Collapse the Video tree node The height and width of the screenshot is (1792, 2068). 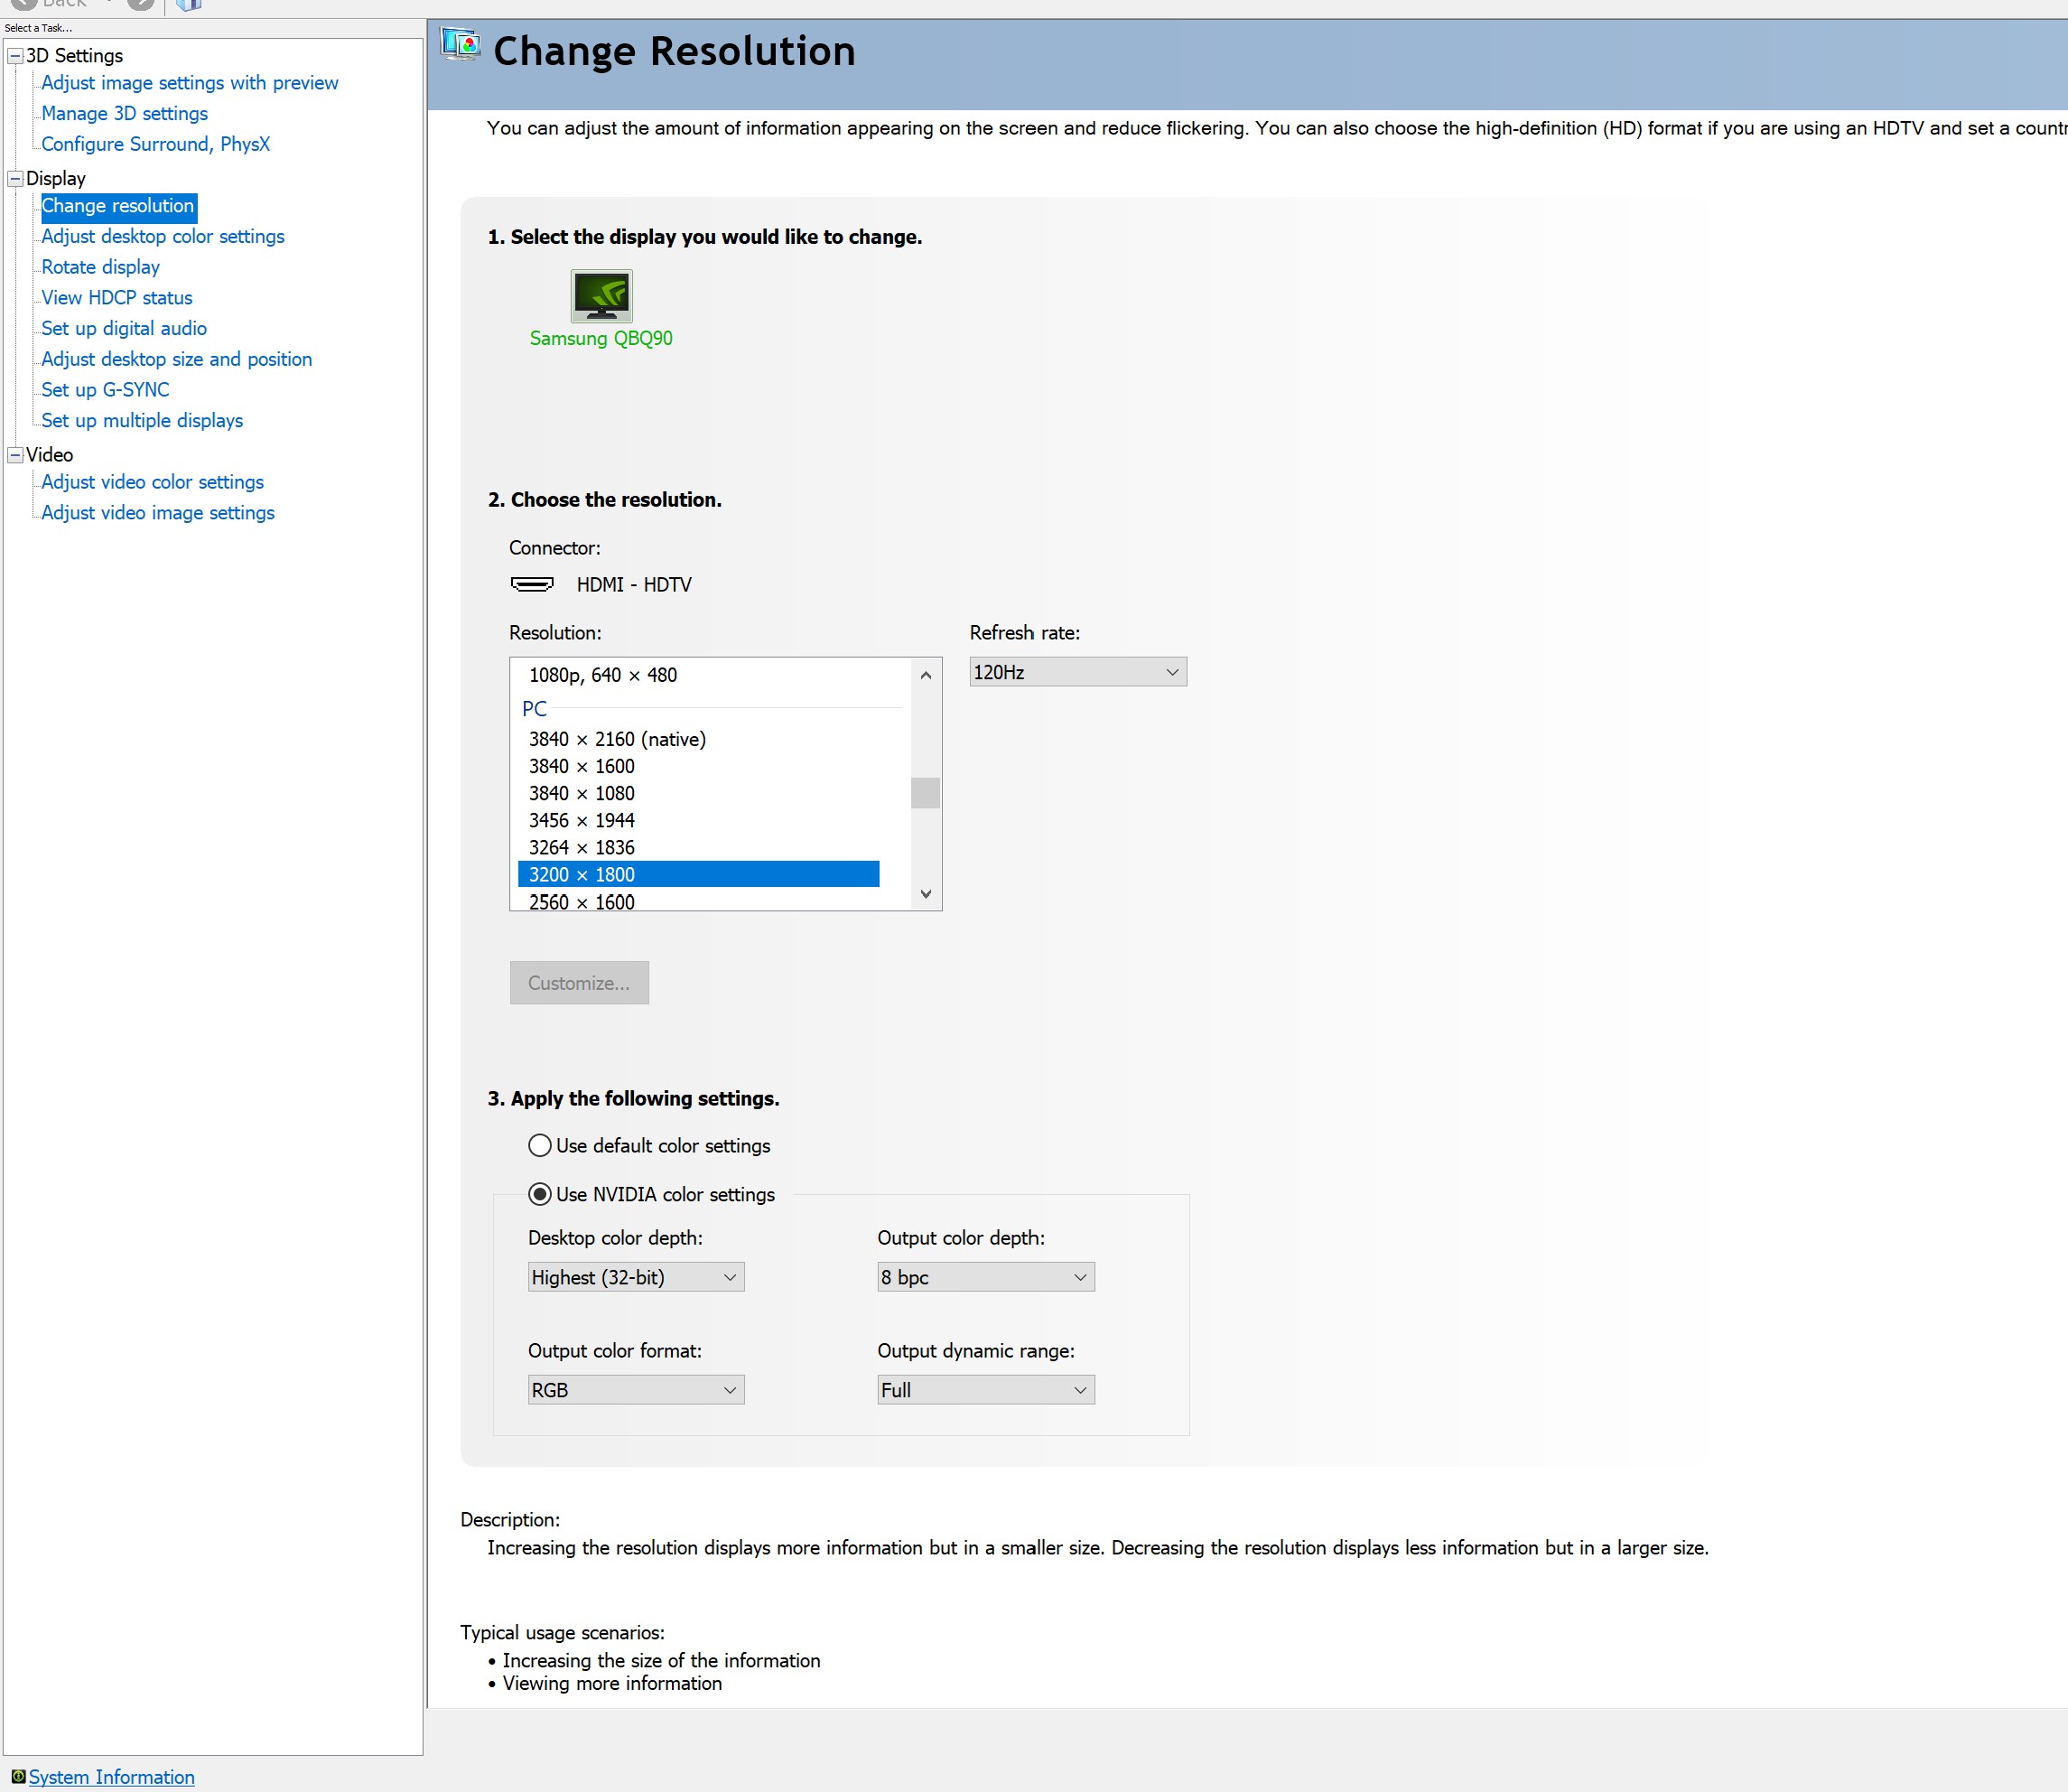tap(15, 455)
